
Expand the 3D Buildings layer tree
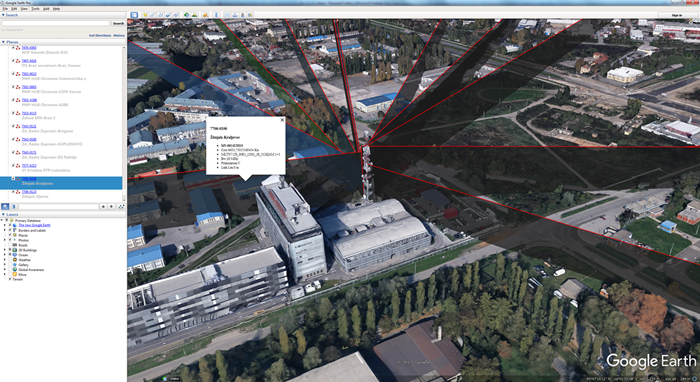5,250
